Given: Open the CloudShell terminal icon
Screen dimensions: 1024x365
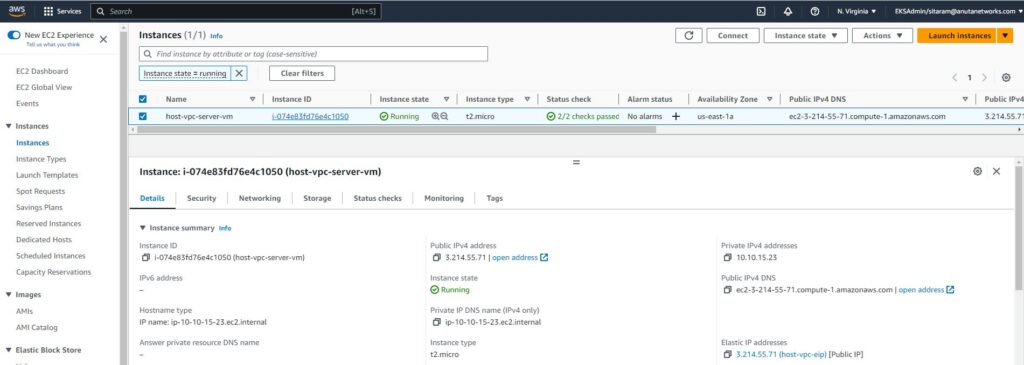Looking at the screenshot, I should click(x=761, y=11).
